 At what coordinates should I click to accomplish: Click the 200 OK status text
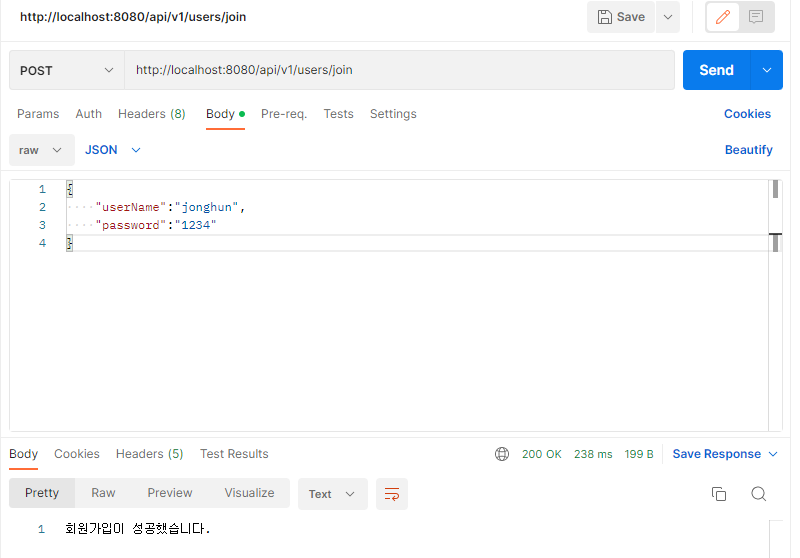pos(542,454)
